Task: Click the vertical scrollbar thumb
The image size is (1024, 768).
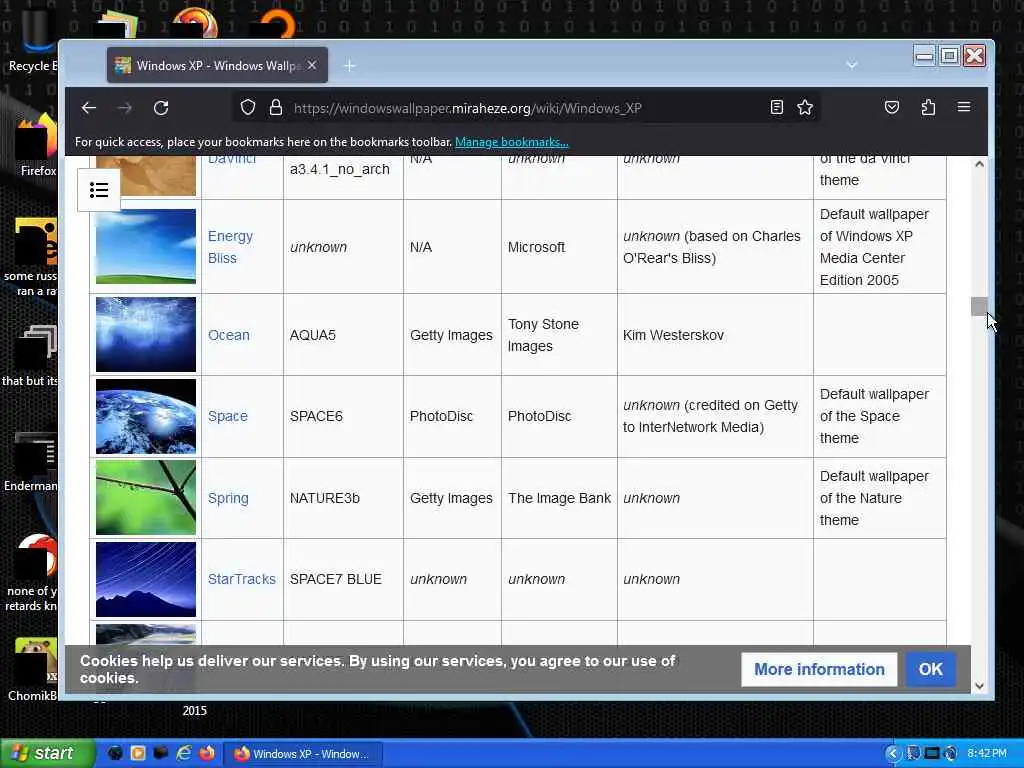Action: click(x=979, y=306)
